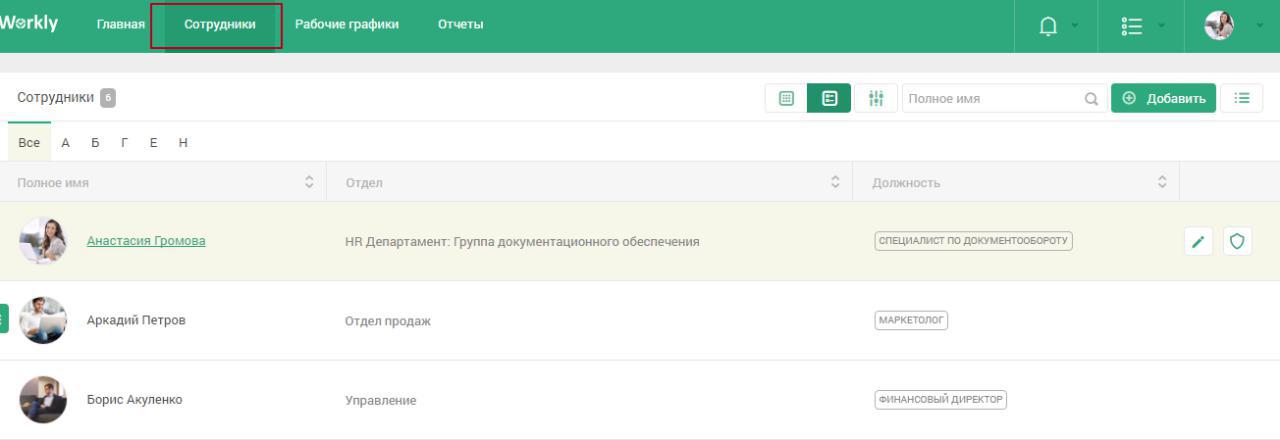This screenshot has width=1280, height=440.
Task: Click Отдел продаж department cell
Action: (387, 321)
